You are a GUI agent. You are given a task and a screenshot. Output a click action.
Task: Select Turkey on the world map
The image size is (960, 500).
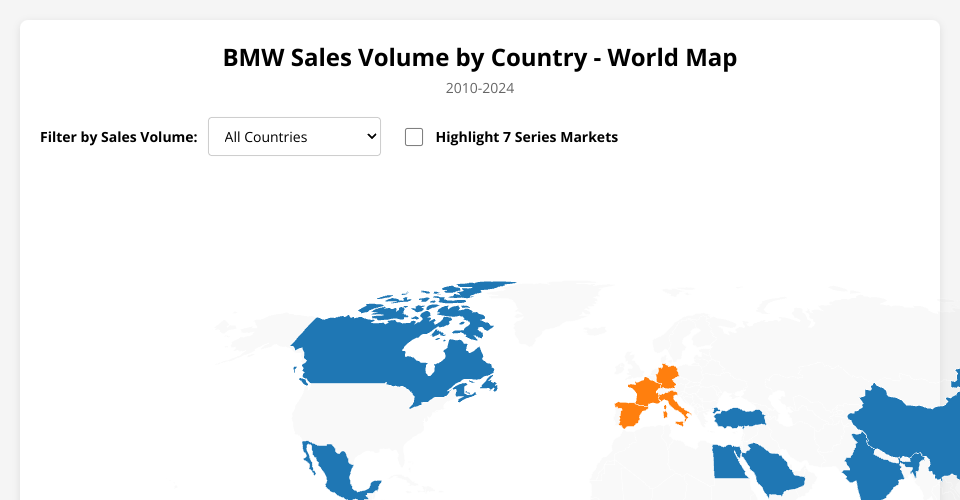[742, 417]
